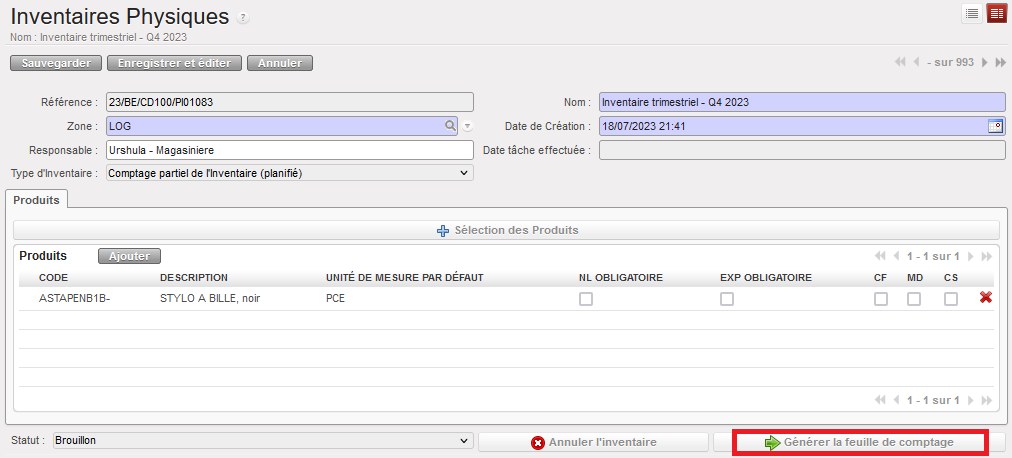Toggle NL Obligatoire checkbox
1012x458 pixels.
pyautogui.click(x=586, y=298)
